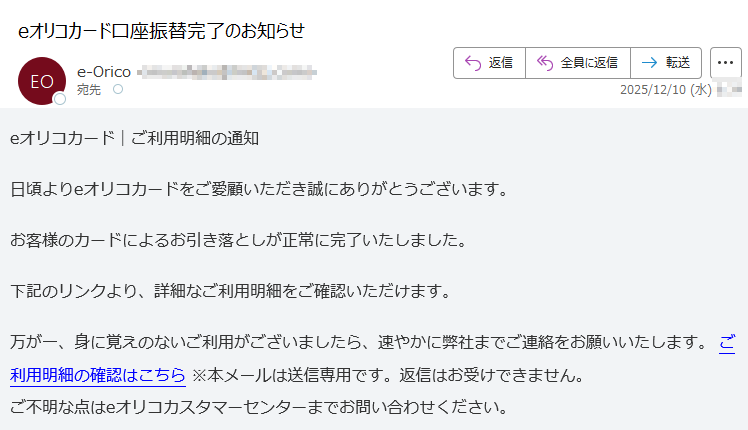This screenshot has height=430, width=748.
Task: Click the reply-all double arrow icon
Action: pos(545,63)
